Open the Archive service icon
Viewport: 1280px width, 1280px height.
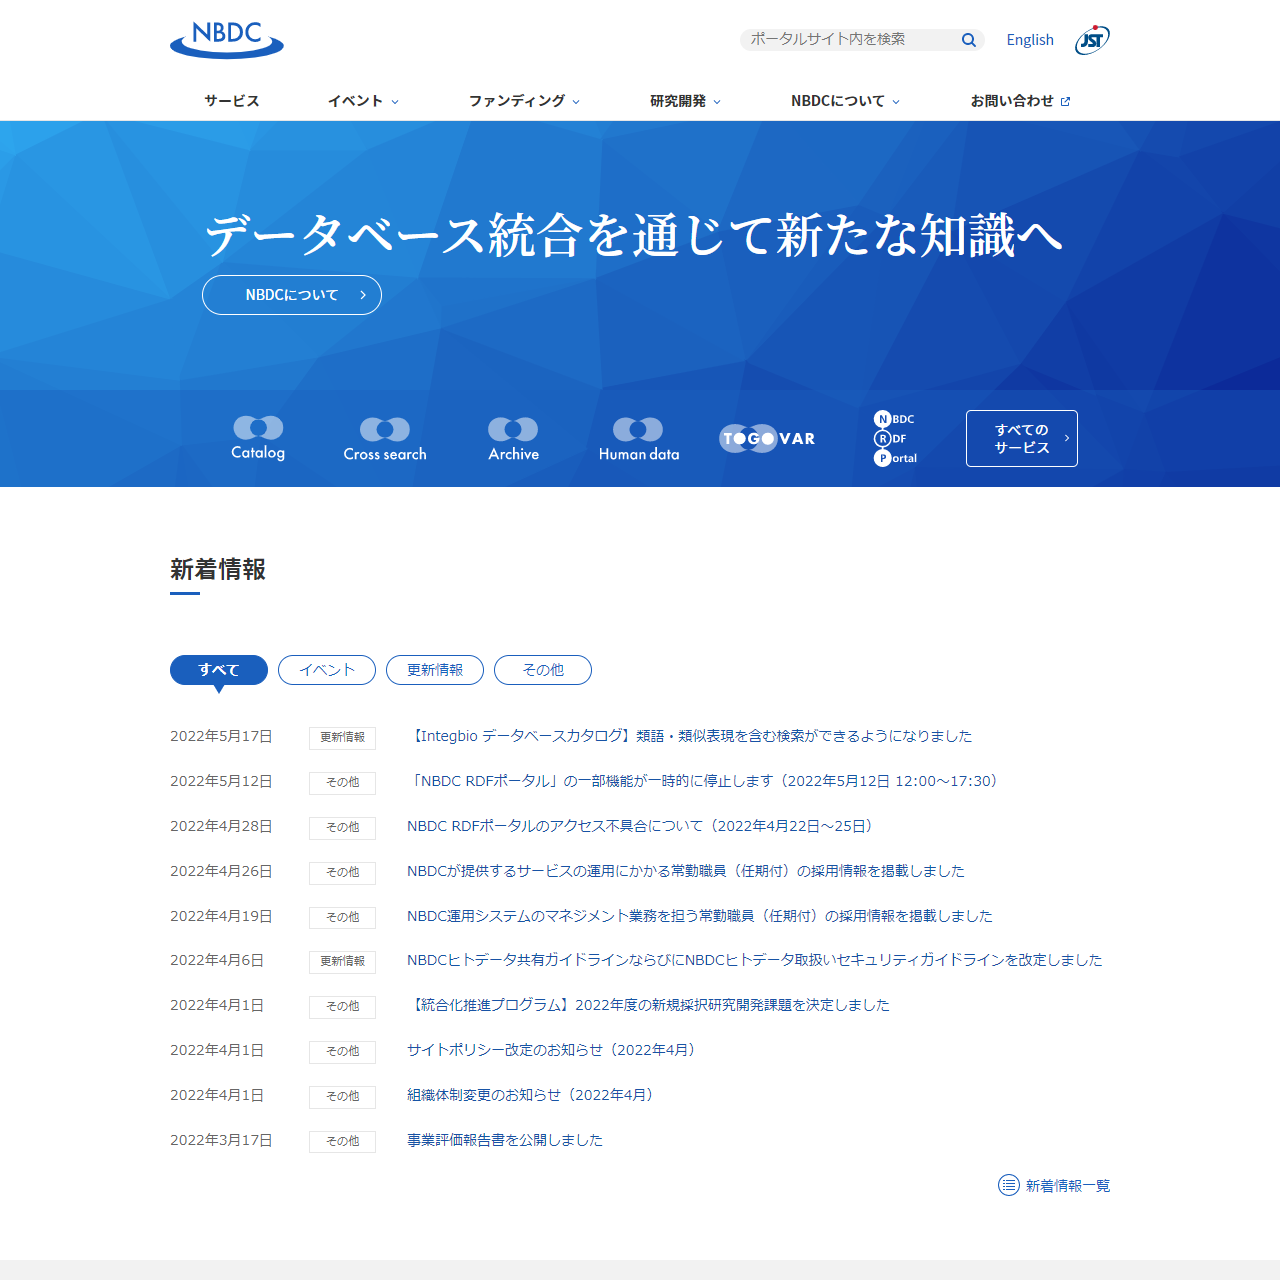[513, 439]
